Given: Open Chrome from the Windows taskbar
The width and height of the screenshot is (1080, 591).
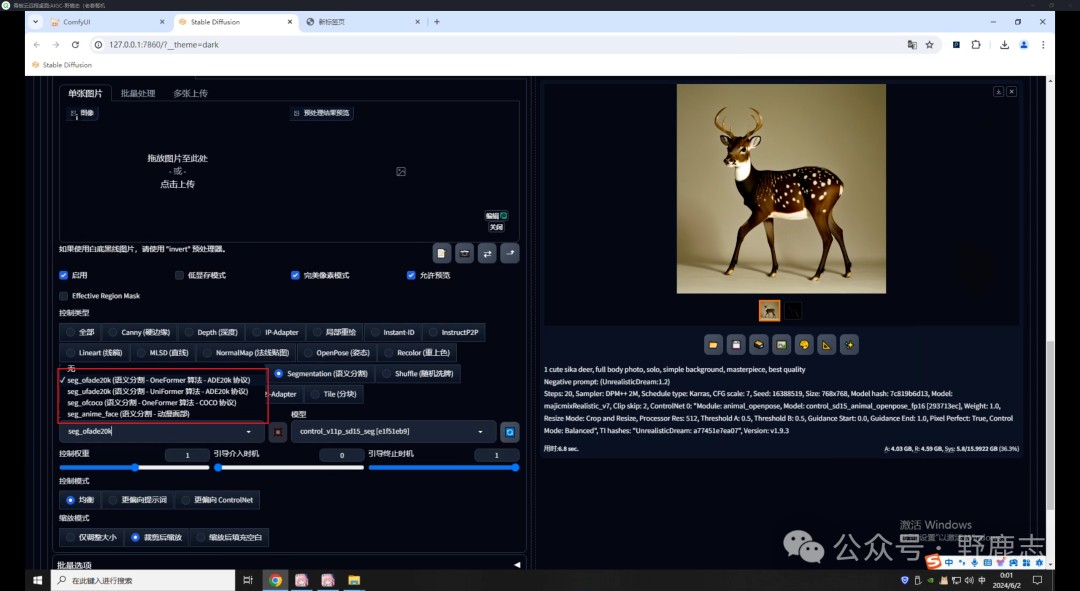Looking at the screenshot, I should click(x=276, y=581).
